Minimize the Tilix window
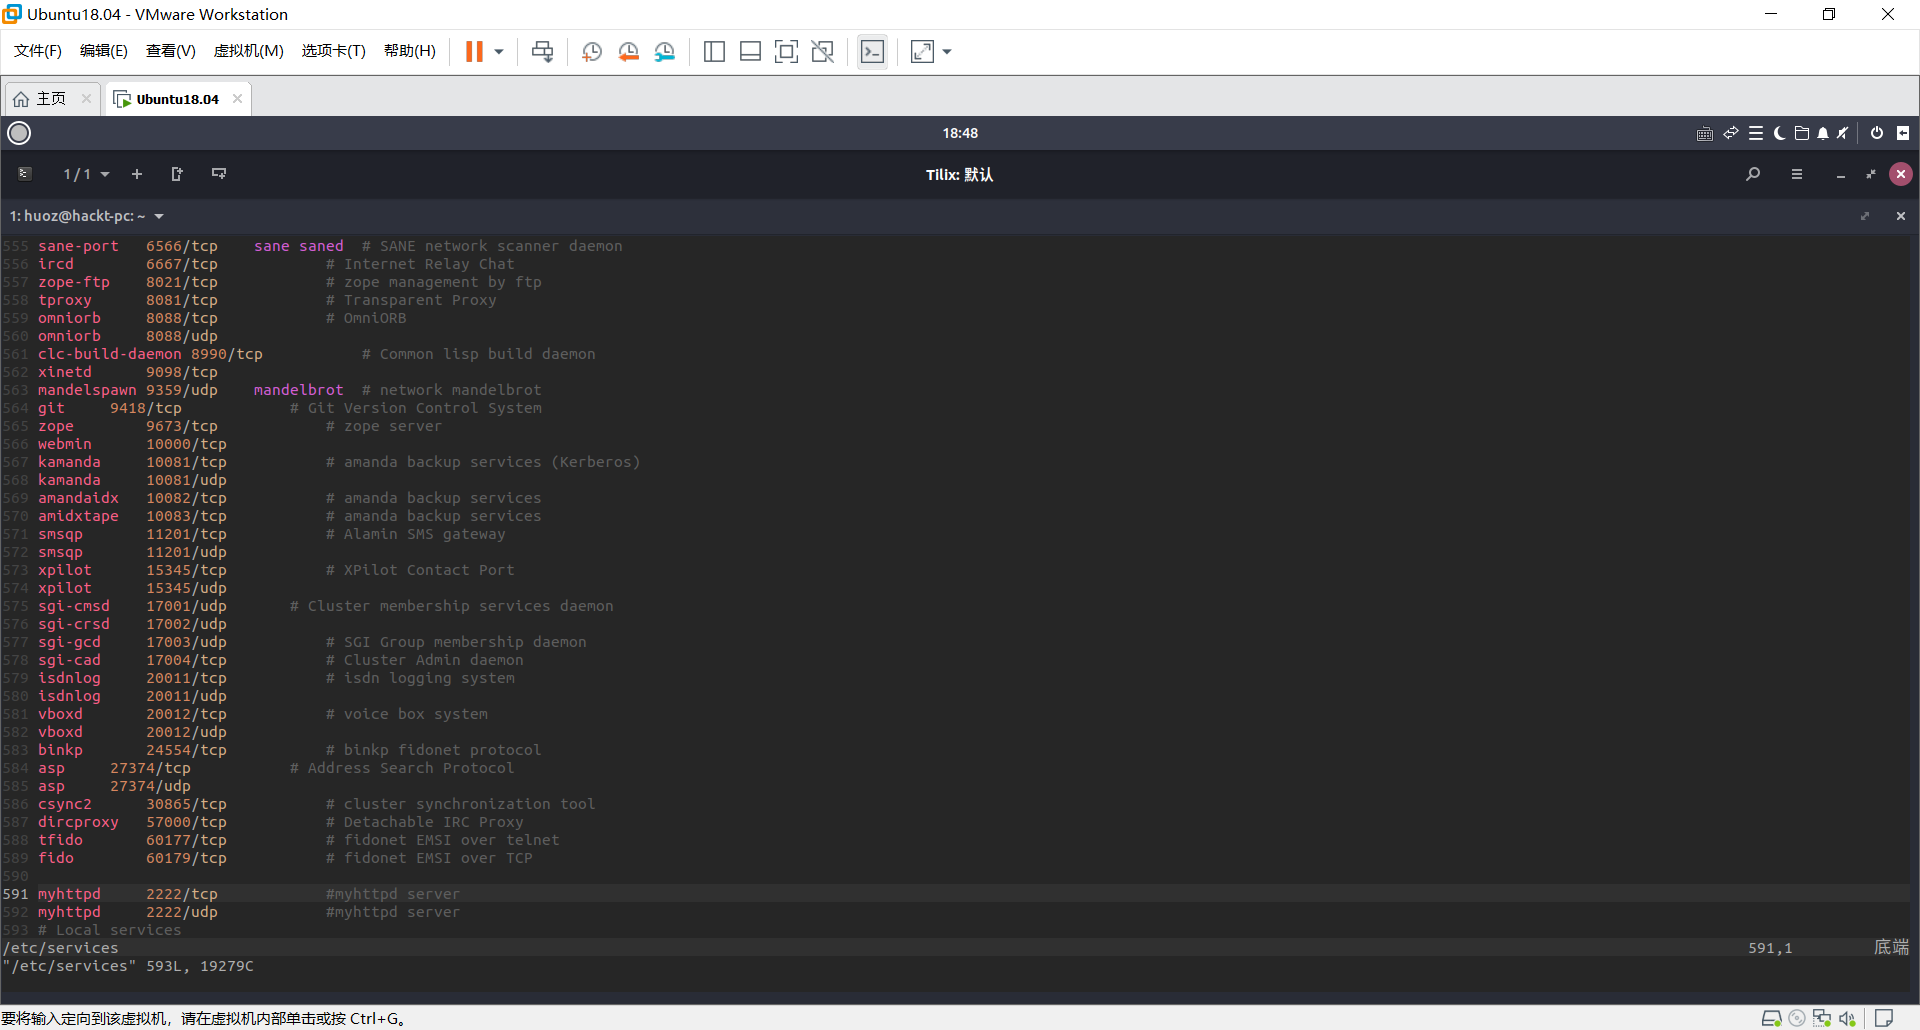The image size is (1920, 1030). pyautogui.click(x=1841, y=174)
